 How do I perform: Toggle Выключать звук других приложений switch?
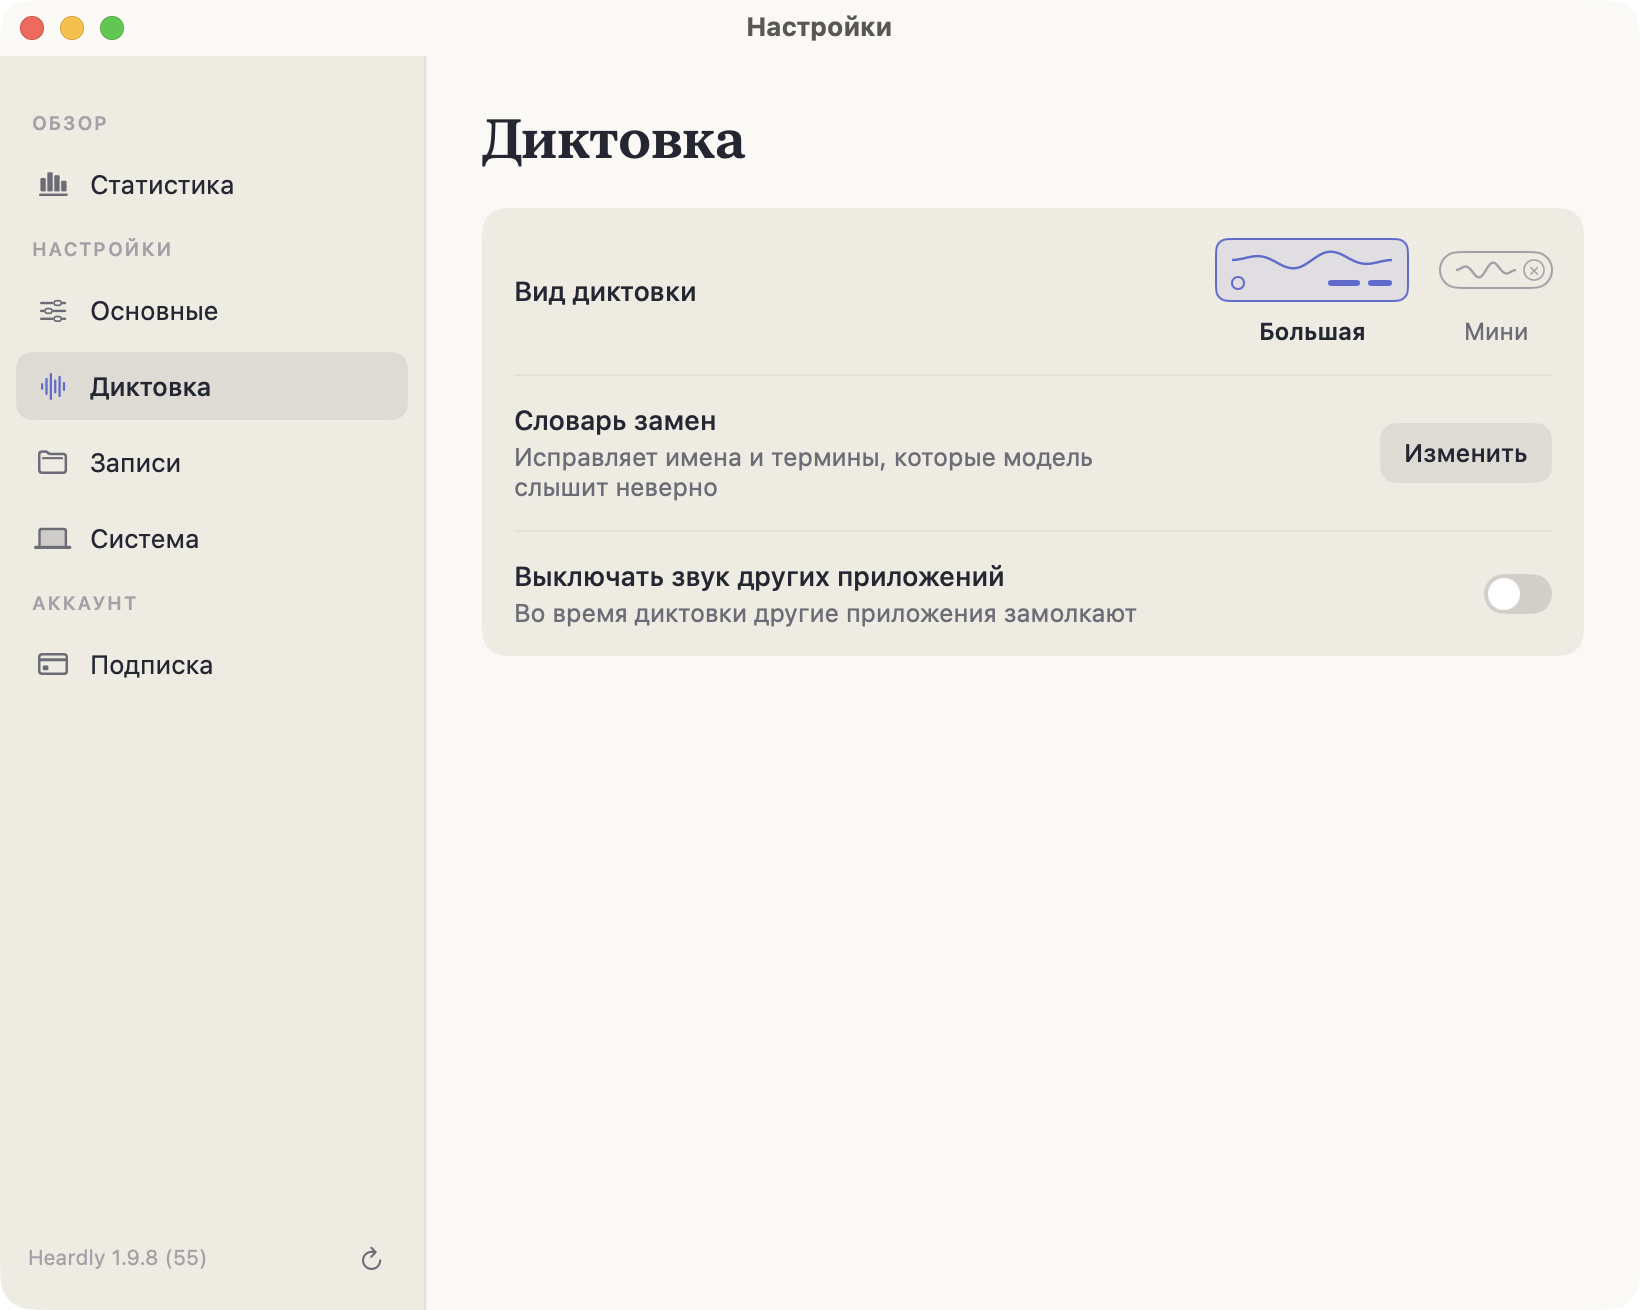1517,594
